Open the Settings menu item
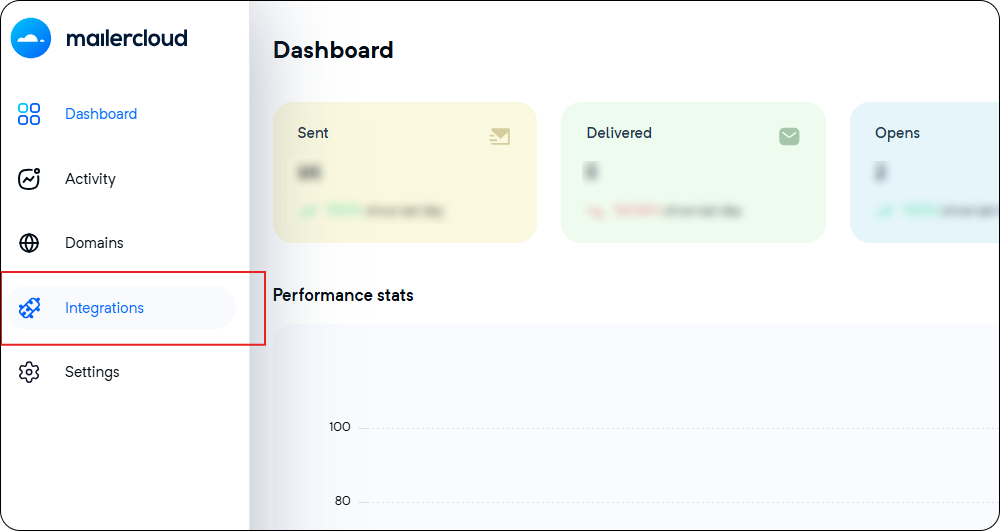This screenshot has width=1000, height=531. pos(92,372)
